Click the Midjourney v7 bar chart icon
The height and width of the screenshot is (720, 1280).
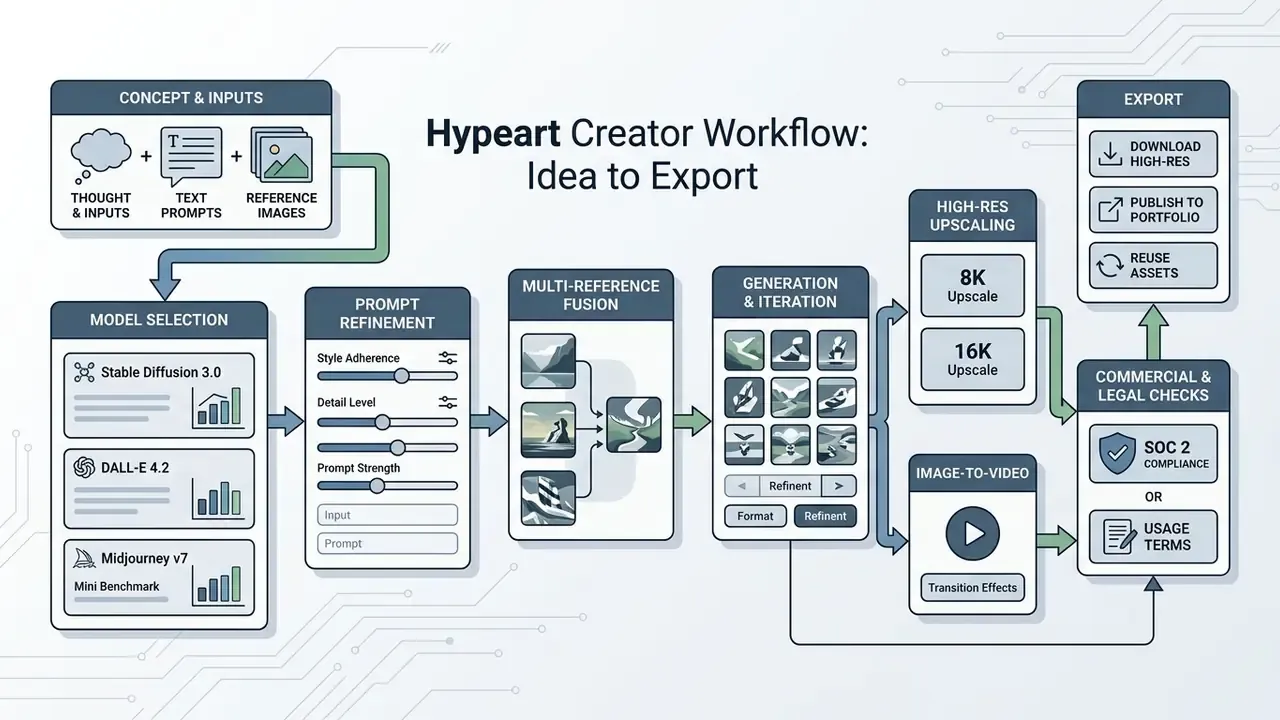click(218, 585)
